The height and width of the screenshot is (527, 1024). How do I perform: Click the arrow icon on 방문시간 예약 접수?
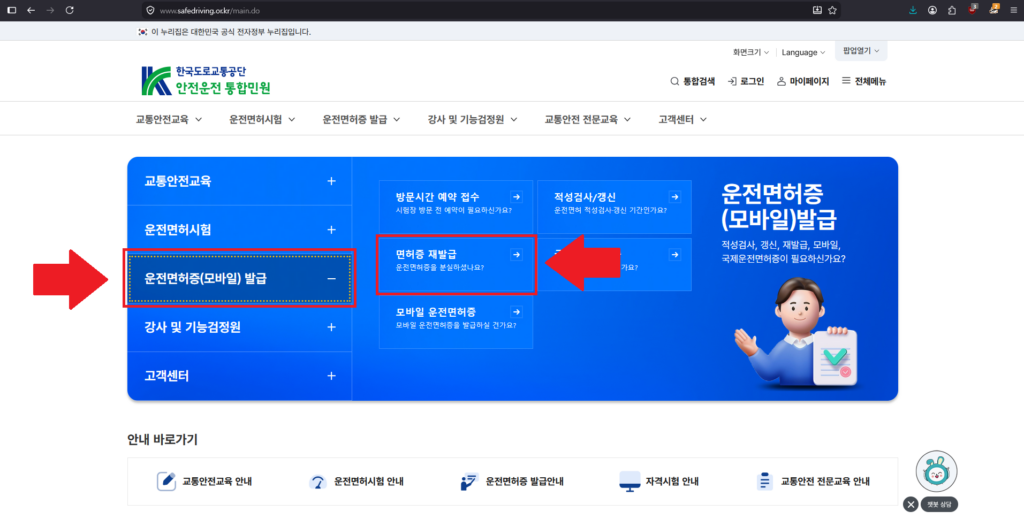517,197
